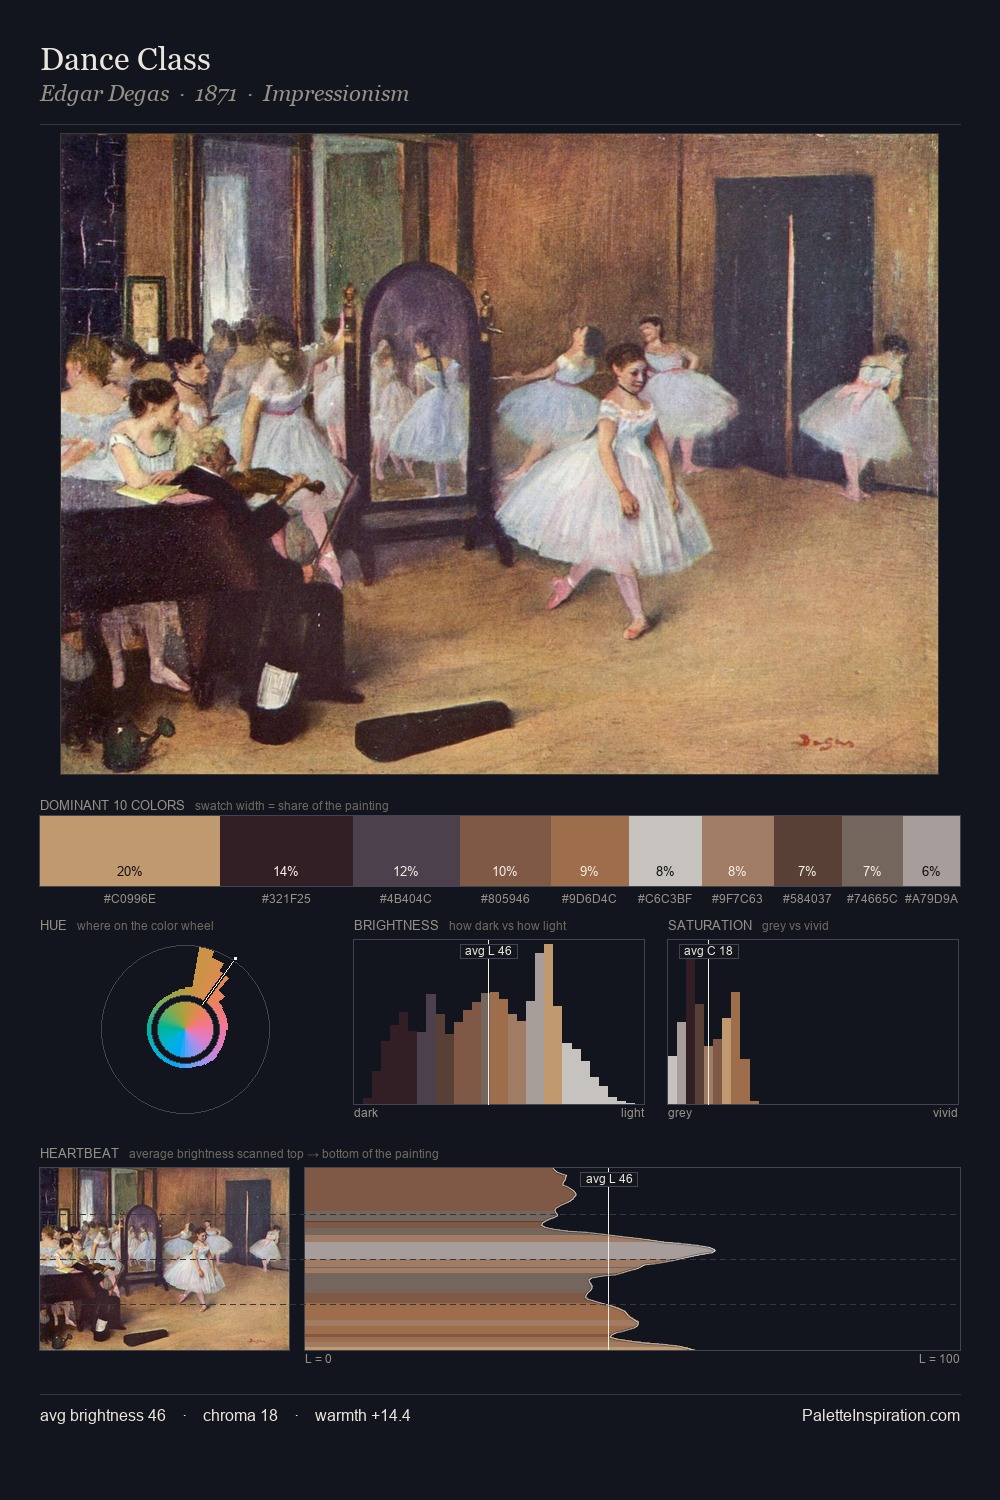The height and width of the screenshot is (1500, 1000).
Task: Click the #74665C hex code label
Action: click(x=872, y=899)
